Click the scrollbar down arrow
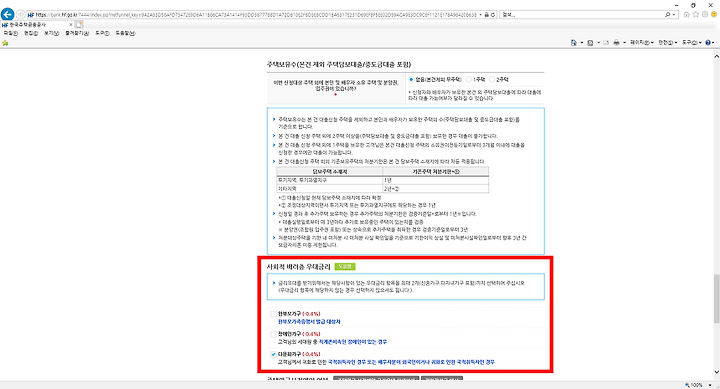 [x=716, y=372]
